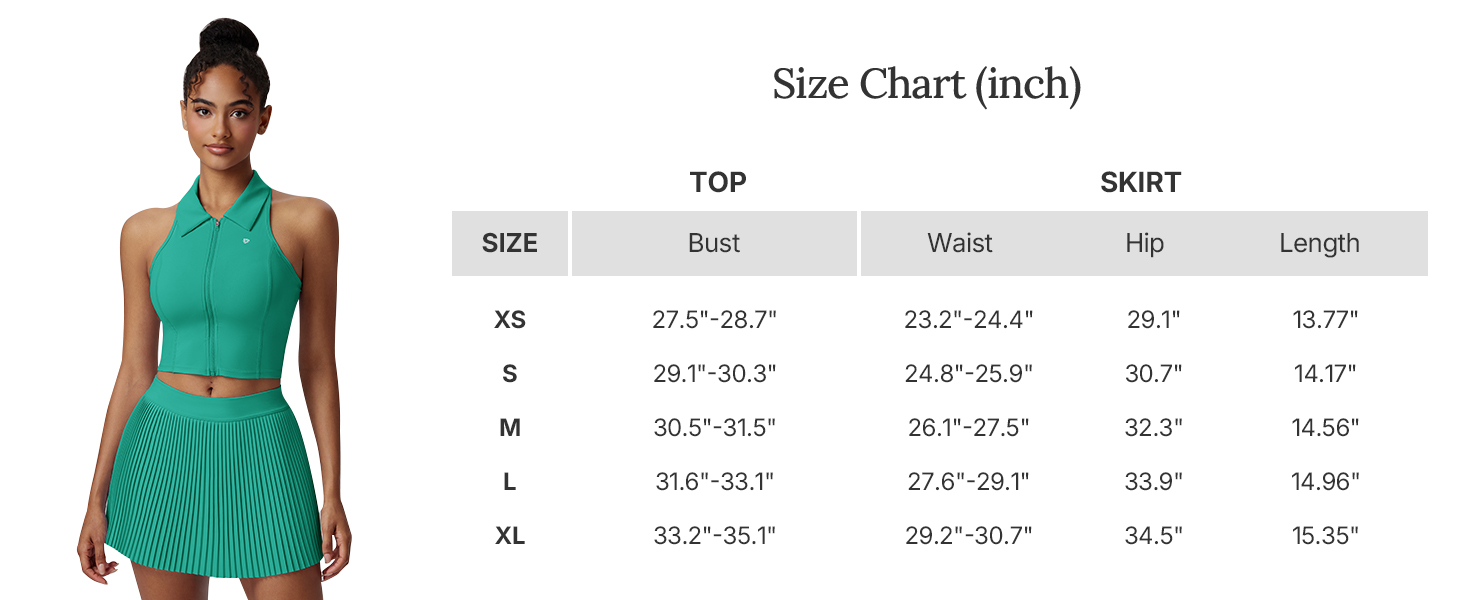Select the XS size row label
This screenshot has height=600, width=1464.
pos(510,320)
